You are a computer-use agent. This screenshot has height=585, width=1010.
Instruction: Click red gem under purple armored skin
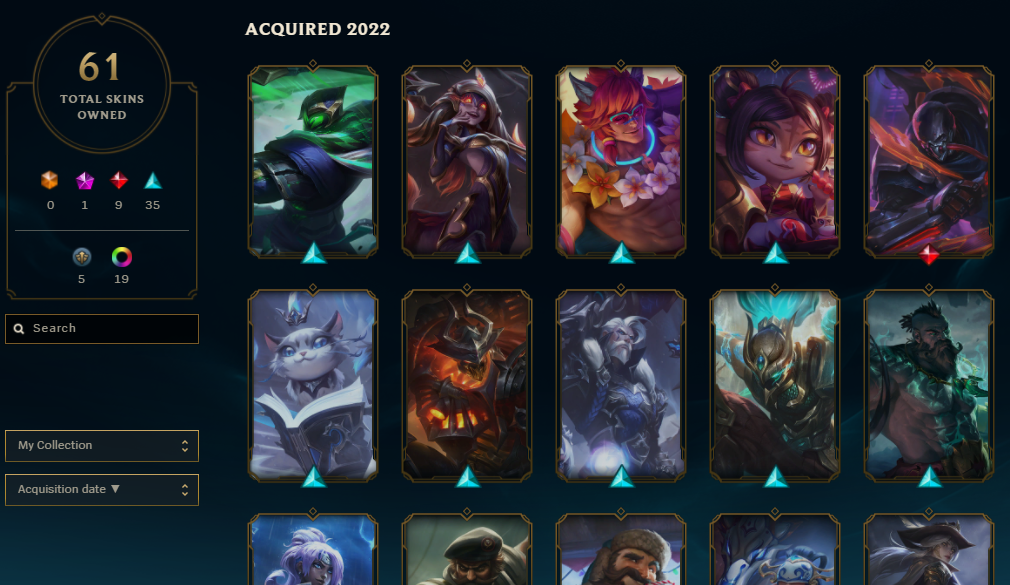928,255
